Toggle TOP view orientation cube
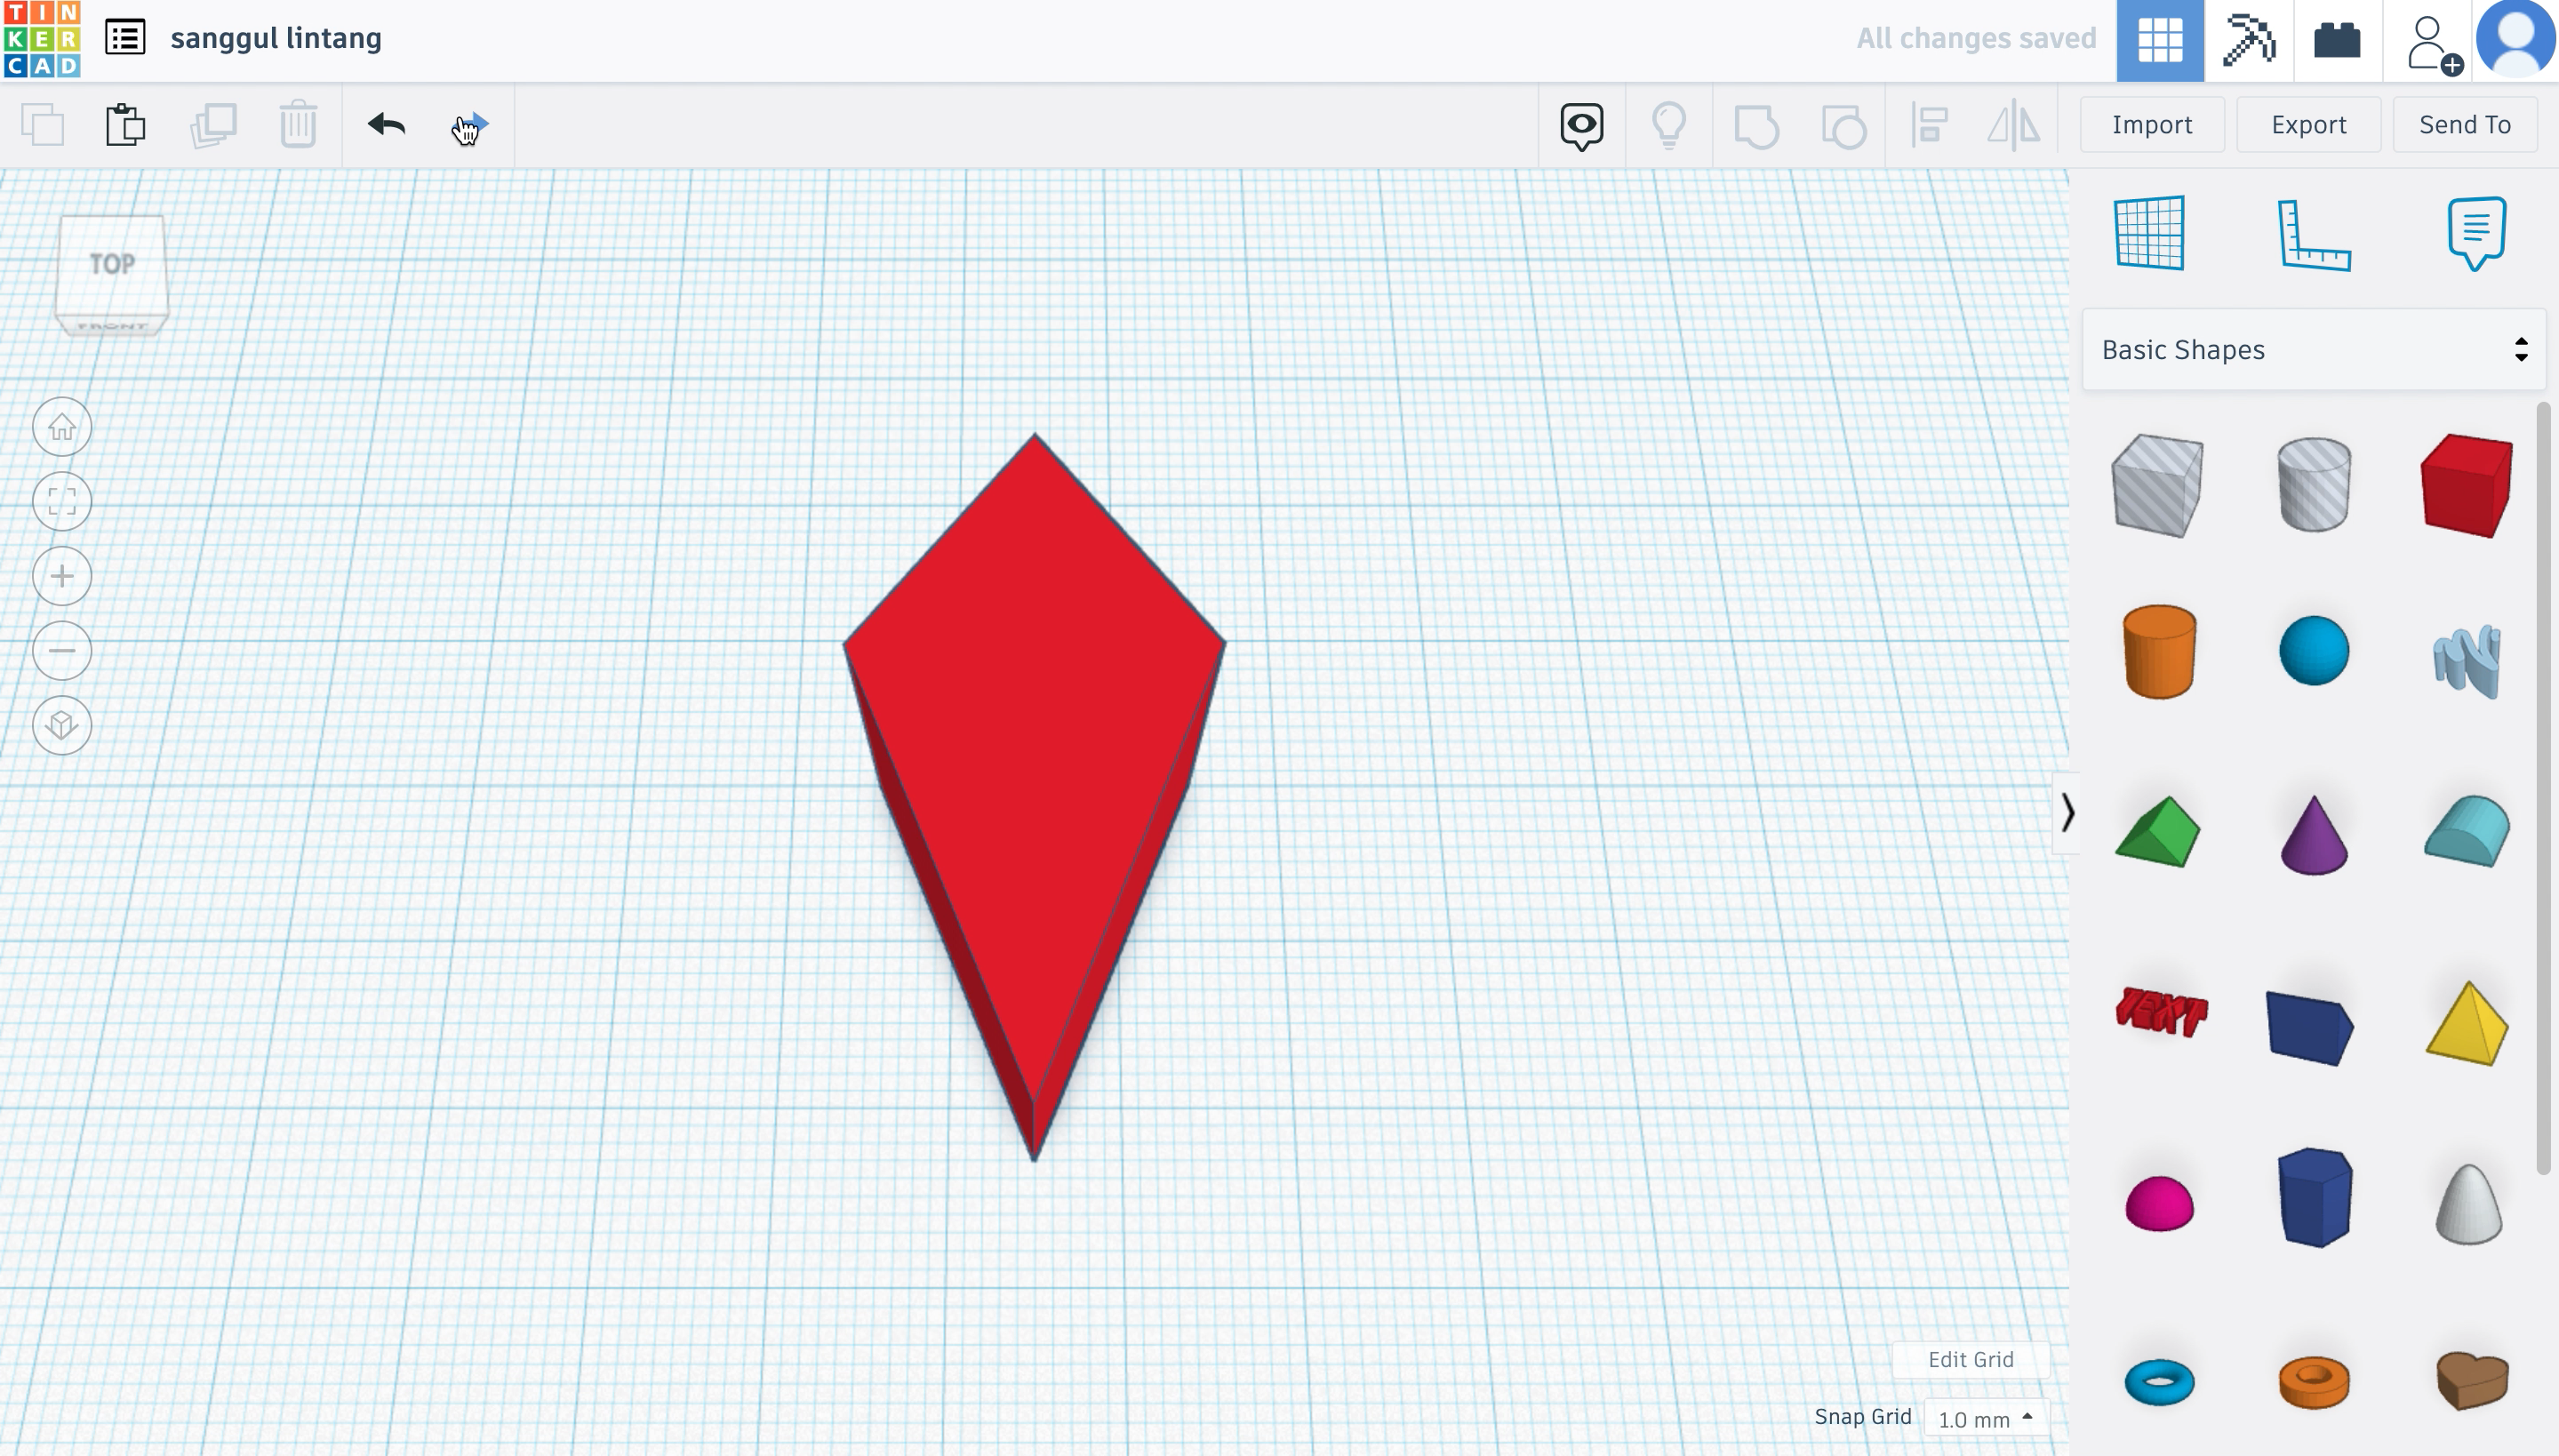Image resolution: width=2559 pixels, height=1456 pixels. pos(109,262)
